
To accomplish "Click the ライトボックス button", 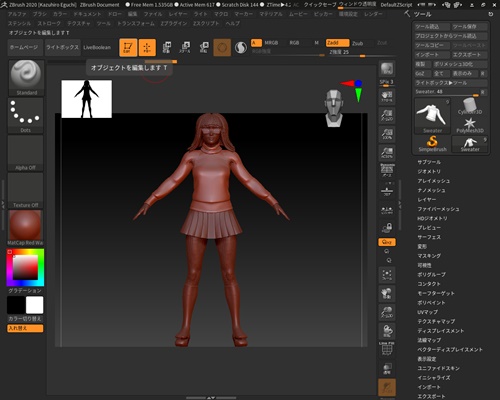I will pyautogui.click(x=62, y=47).
